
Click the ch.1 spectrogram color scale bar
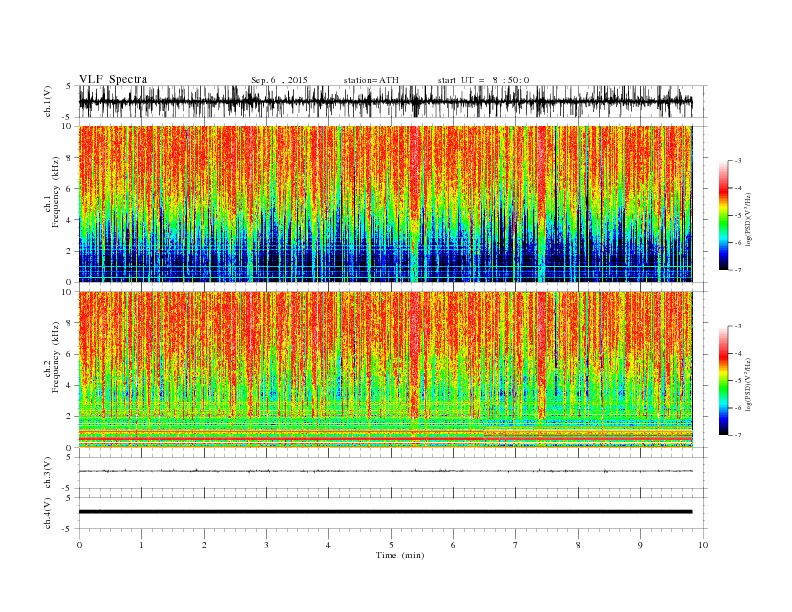[x=723, y=216]
